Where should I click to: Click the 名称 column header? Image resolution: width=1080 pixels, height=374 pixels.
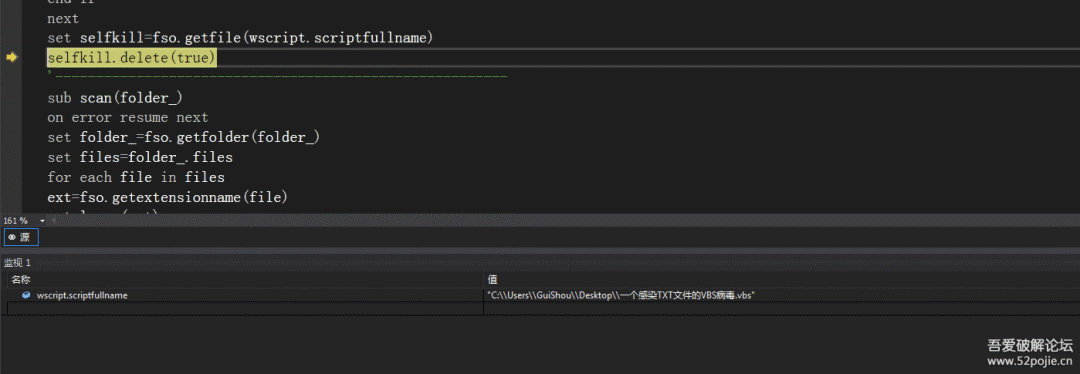click(x=21, y=280)
